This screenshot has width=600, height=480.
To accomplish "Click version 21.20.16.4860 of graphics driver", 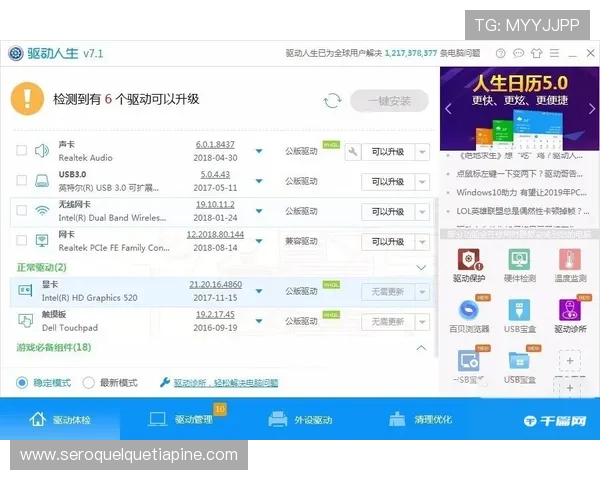I will pos(215,284).
